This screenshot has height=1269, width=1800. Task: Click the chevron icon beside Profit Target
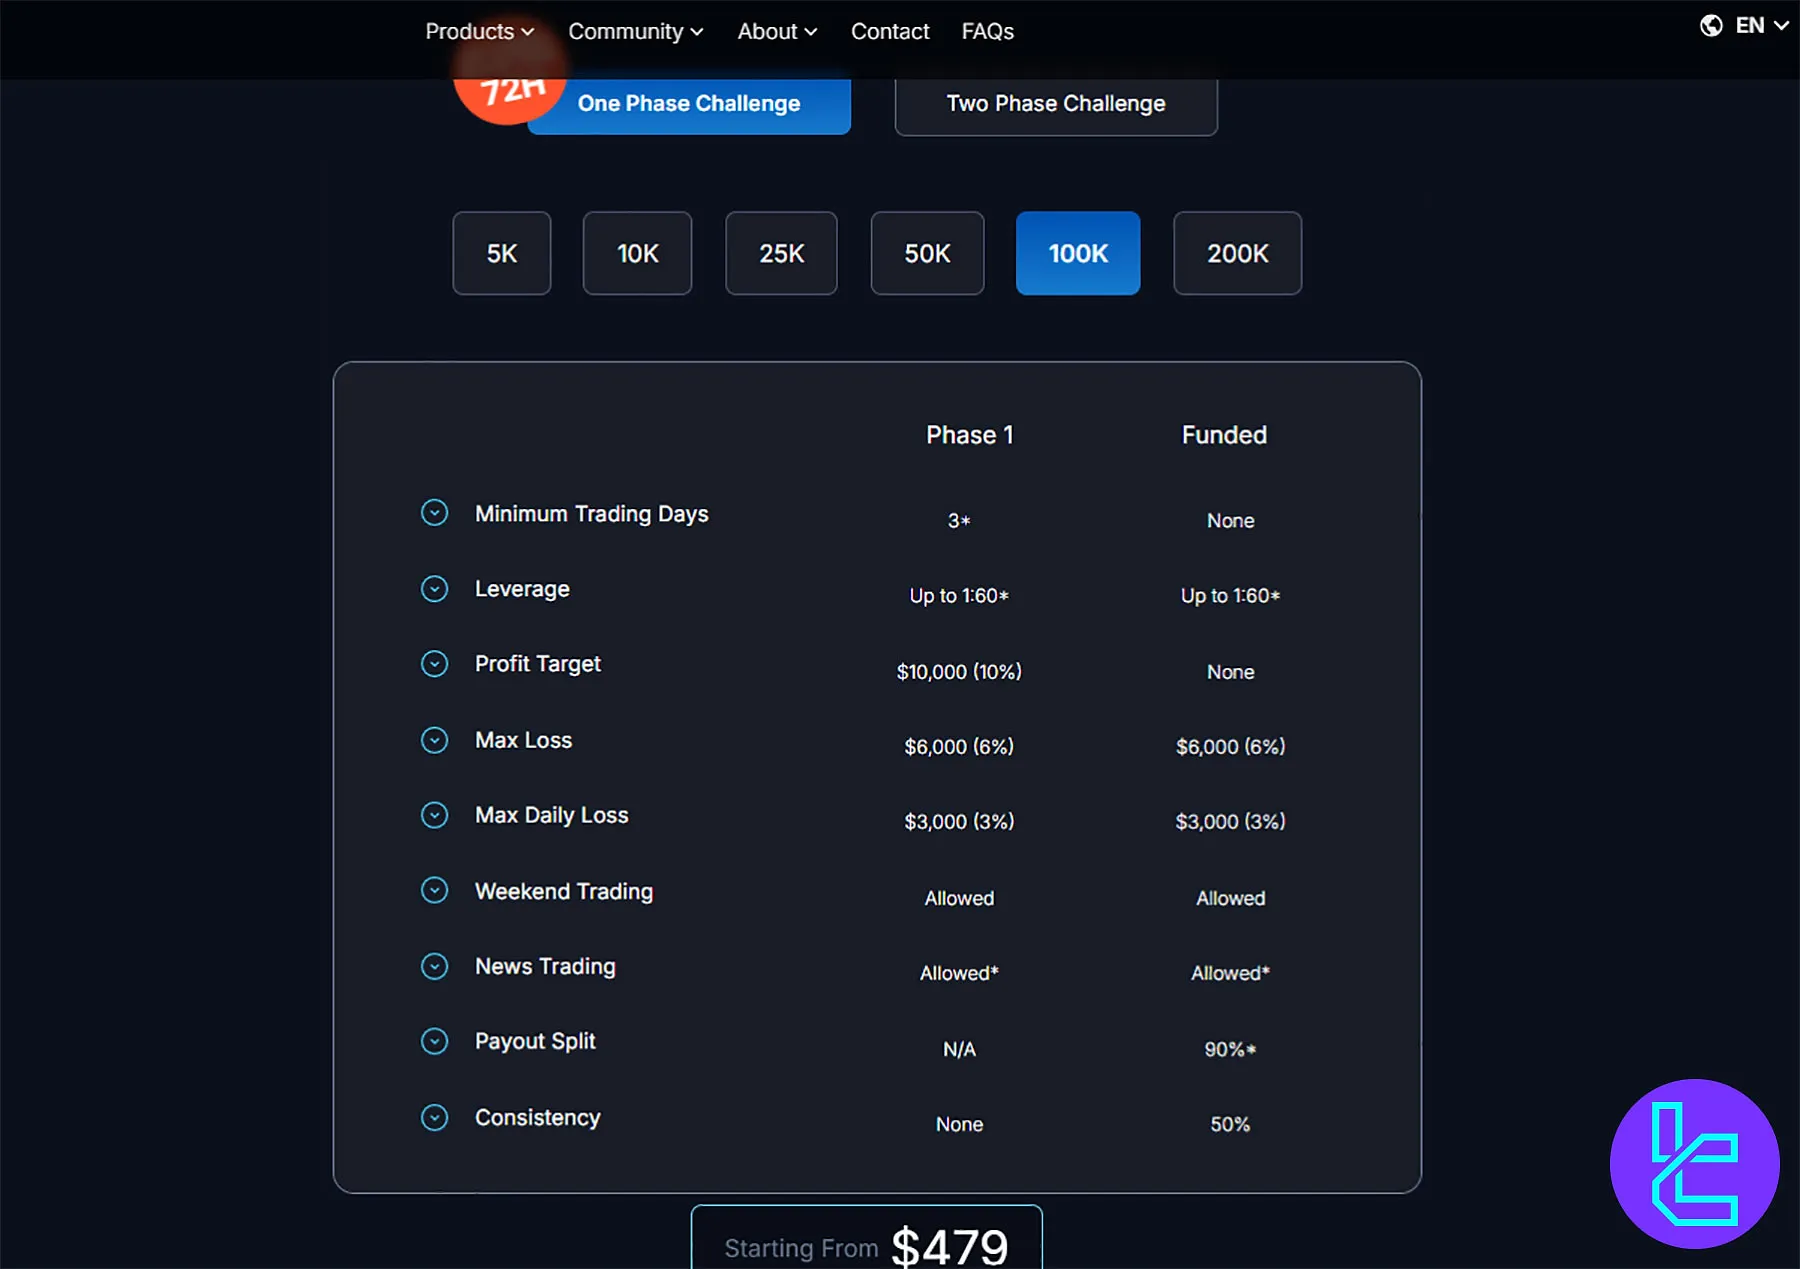(x=435, y=663)
